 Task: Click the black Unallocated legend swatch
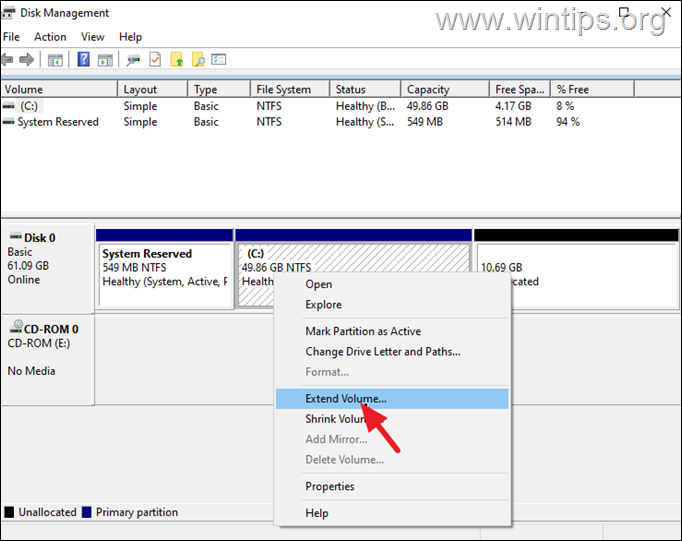9,512
